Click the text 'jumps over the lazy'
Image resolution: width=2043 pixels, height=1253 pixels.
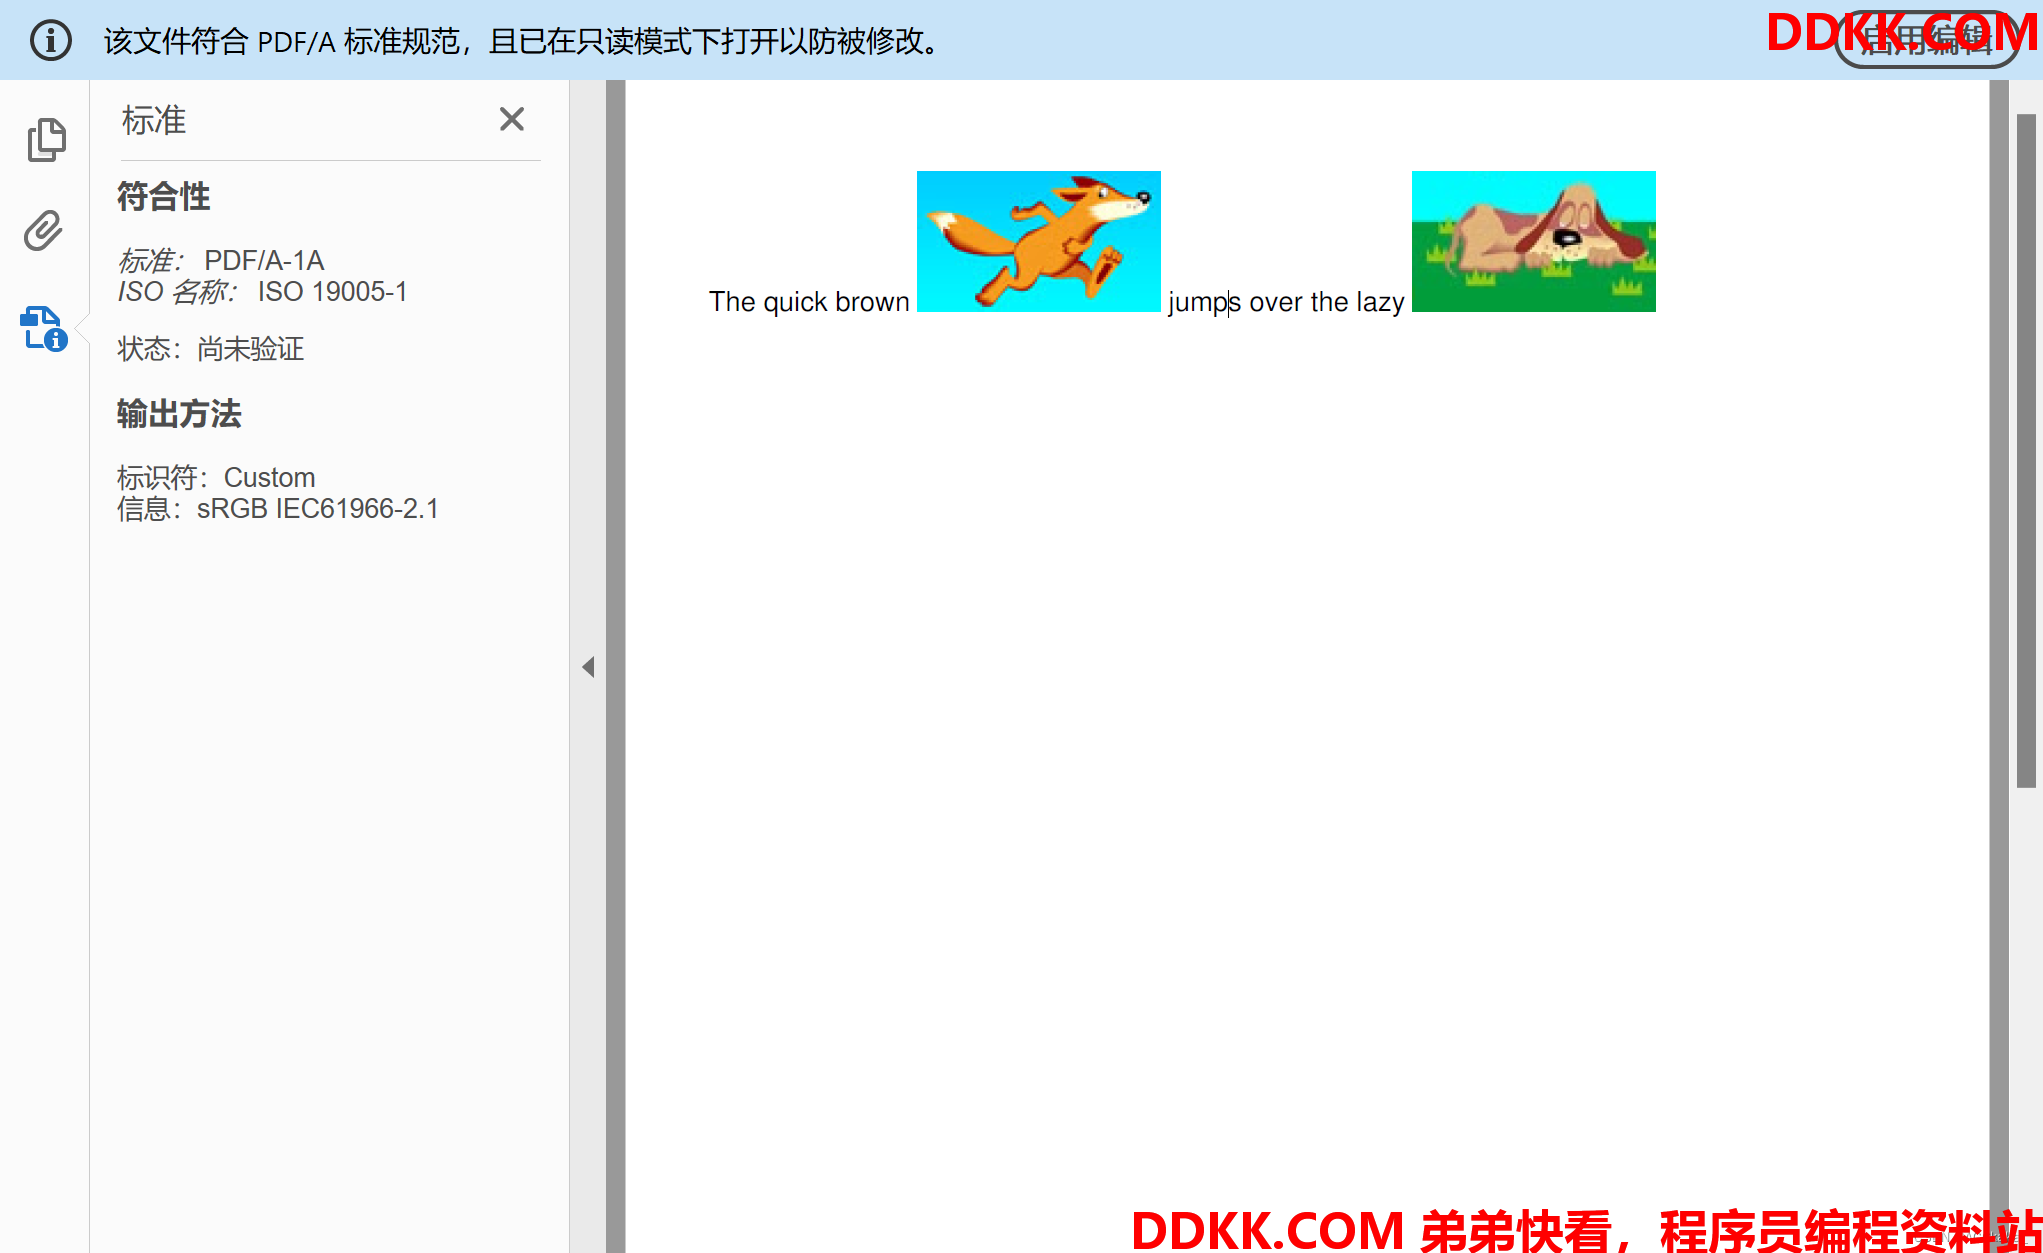(1286, 302)
